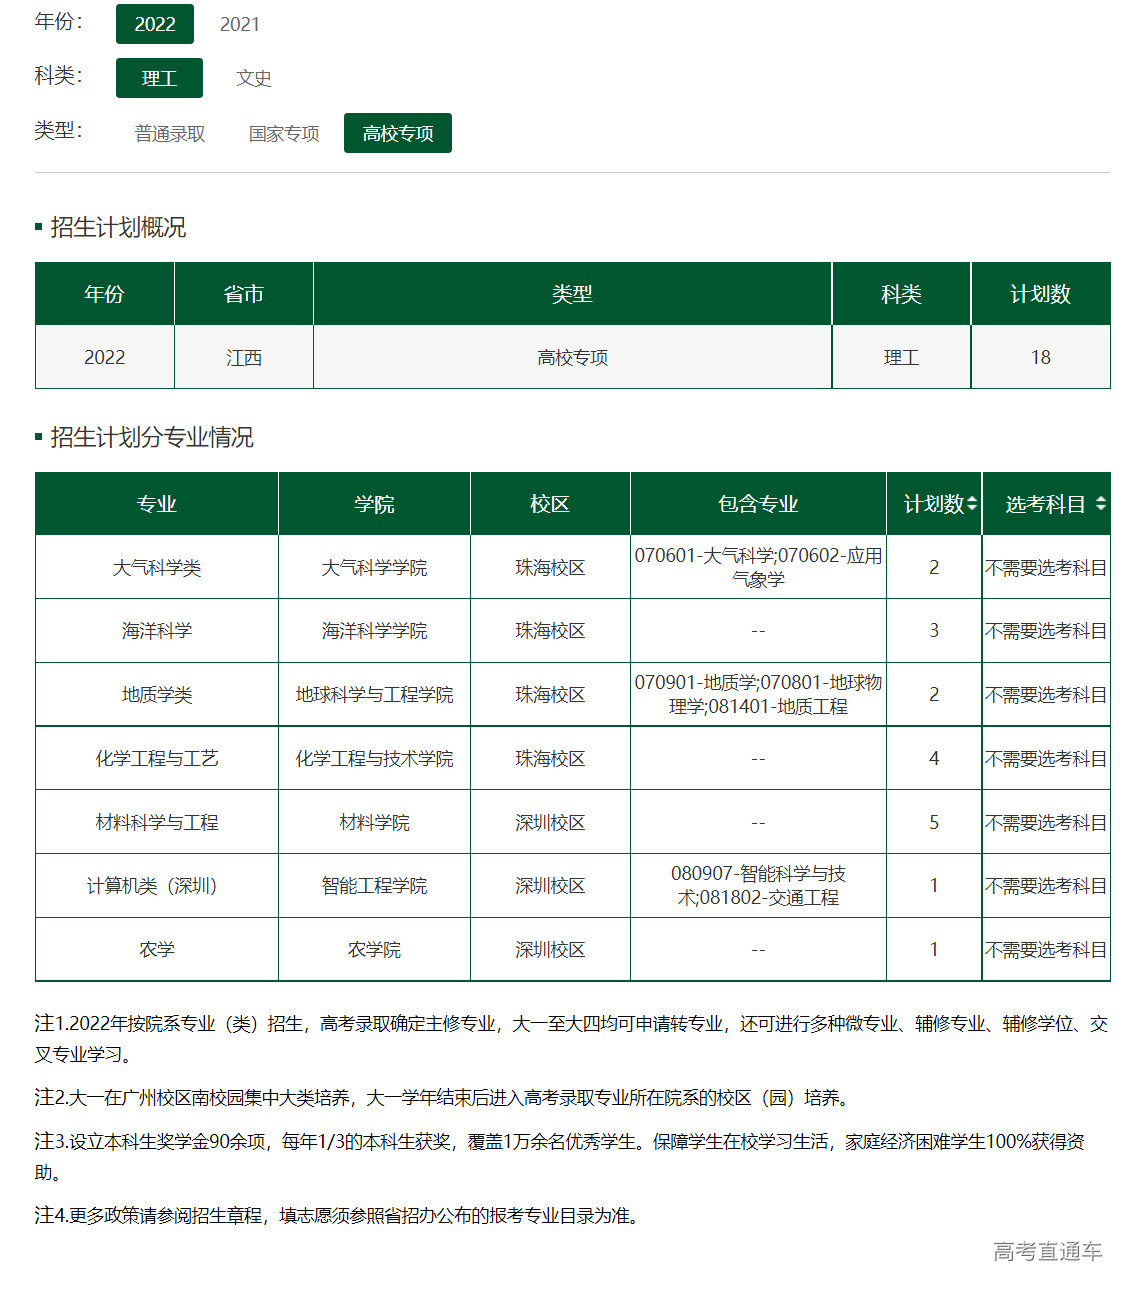
Task: Click the 智能工程学院 cell
Action: coord(374,885)
